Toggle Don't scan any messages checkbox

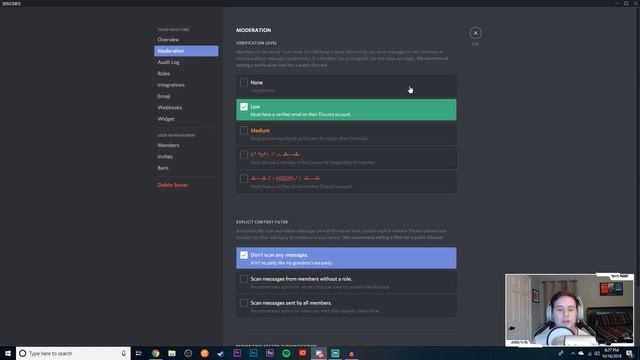point(244,255)
